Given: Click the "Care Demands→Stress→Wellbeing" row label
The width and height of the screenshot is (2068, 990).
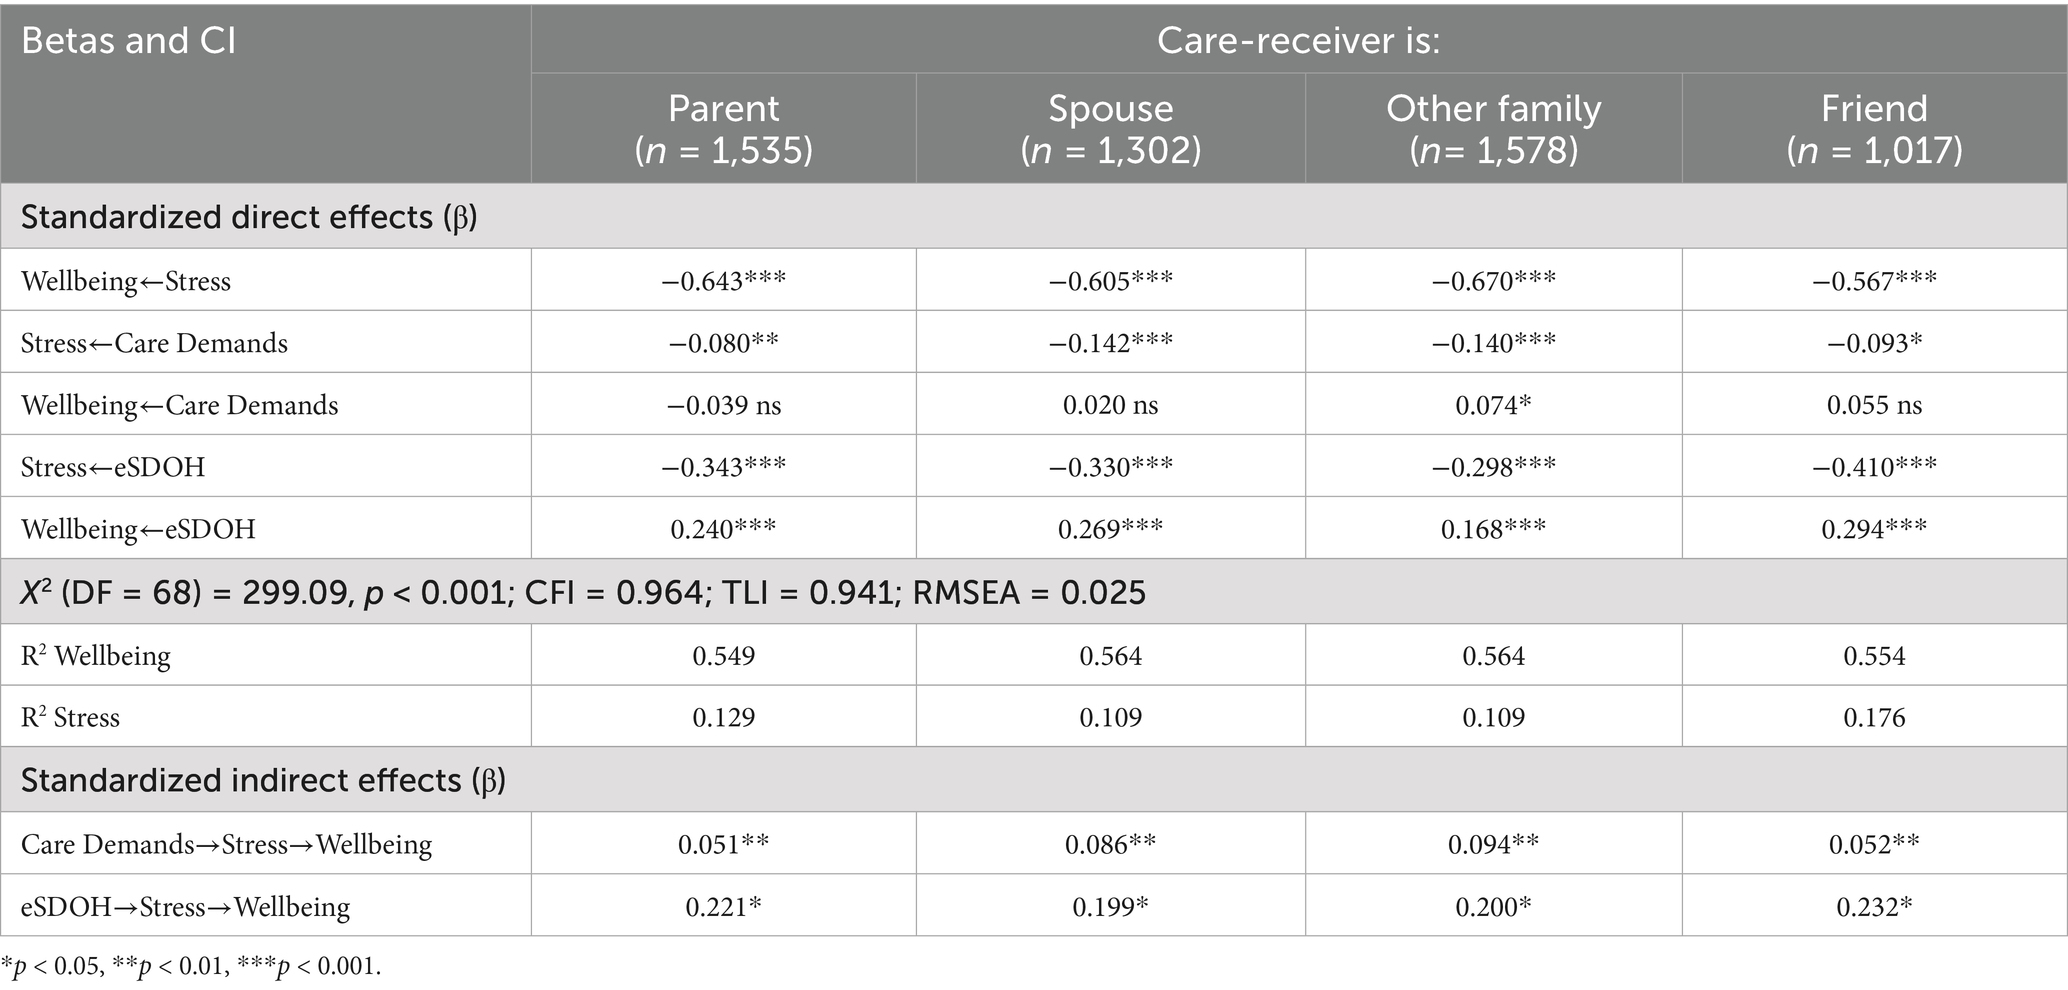Looking at the screenshot, I should click(227, 845).
